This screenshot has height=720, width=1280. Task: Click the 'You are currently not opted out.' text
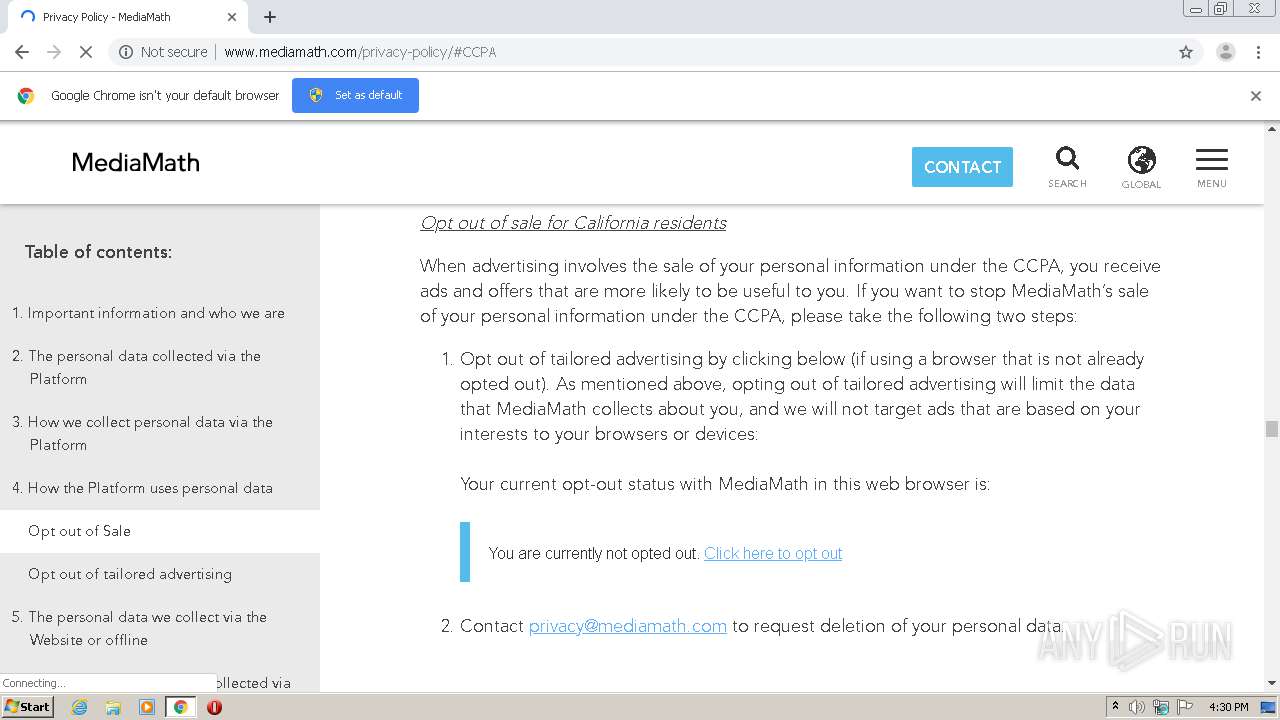[594, 553]
